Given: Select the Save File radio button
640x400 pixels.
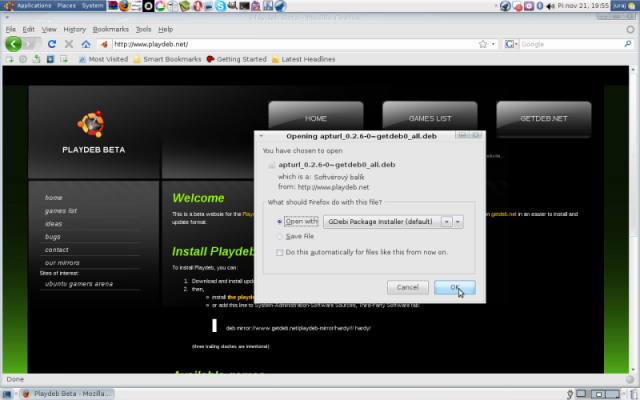Looking at the screenshot, I should (x=280, y=236).
